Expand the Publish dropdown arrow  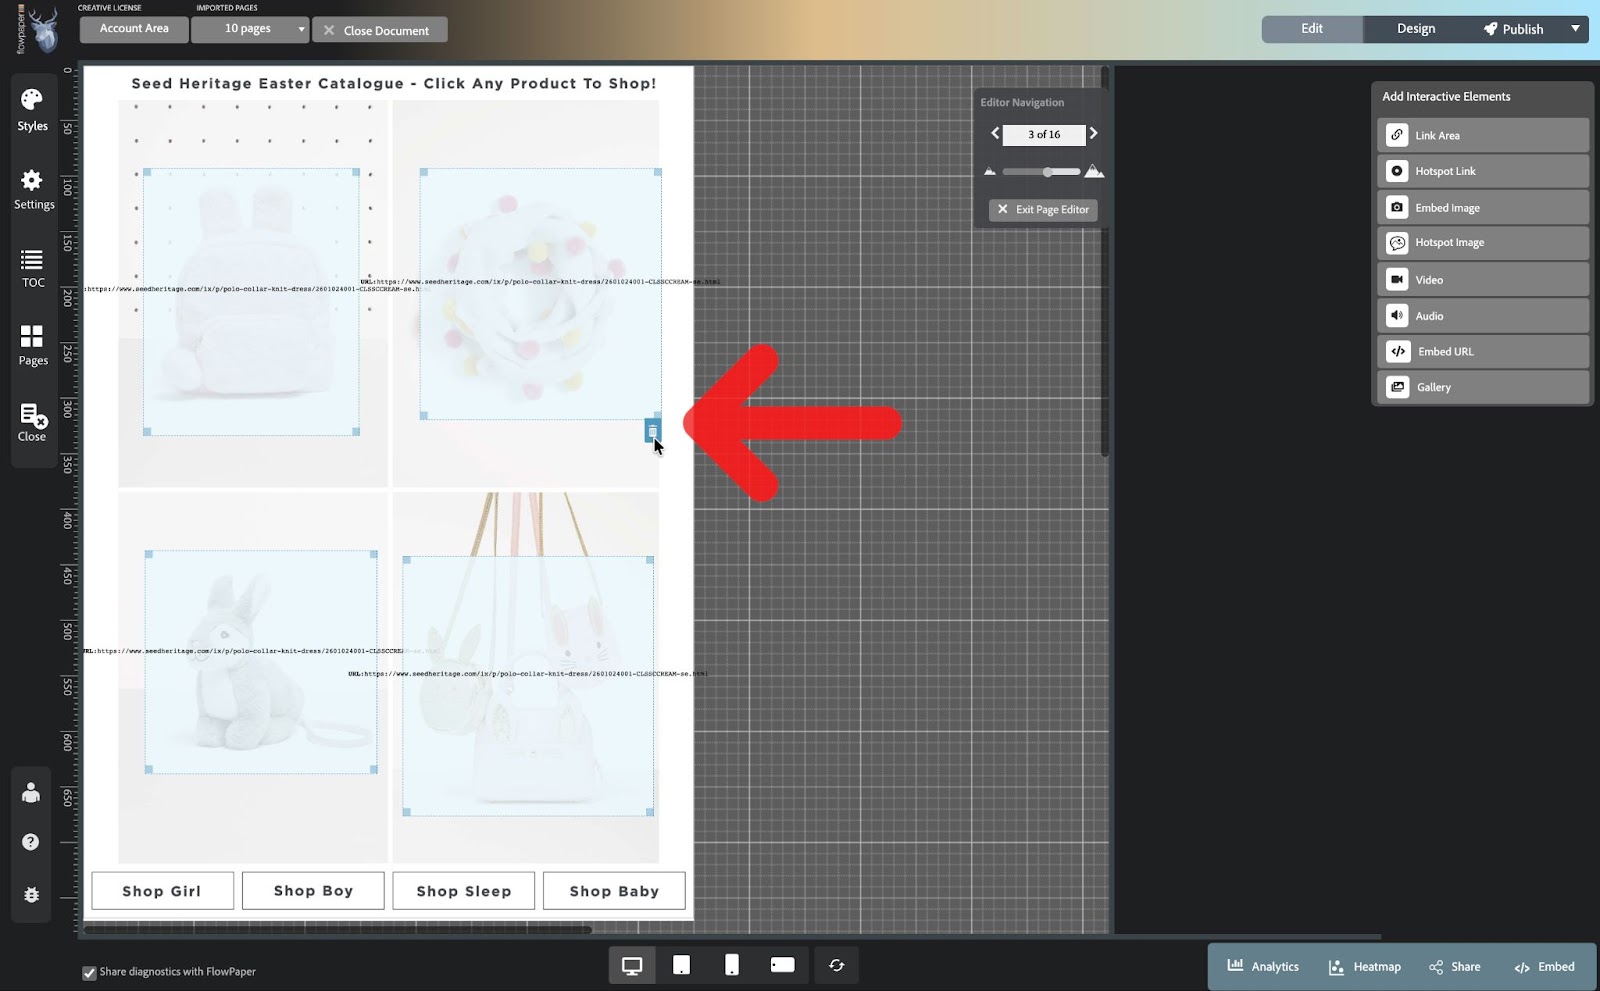pyautogui.click(x=1577, y=29)
